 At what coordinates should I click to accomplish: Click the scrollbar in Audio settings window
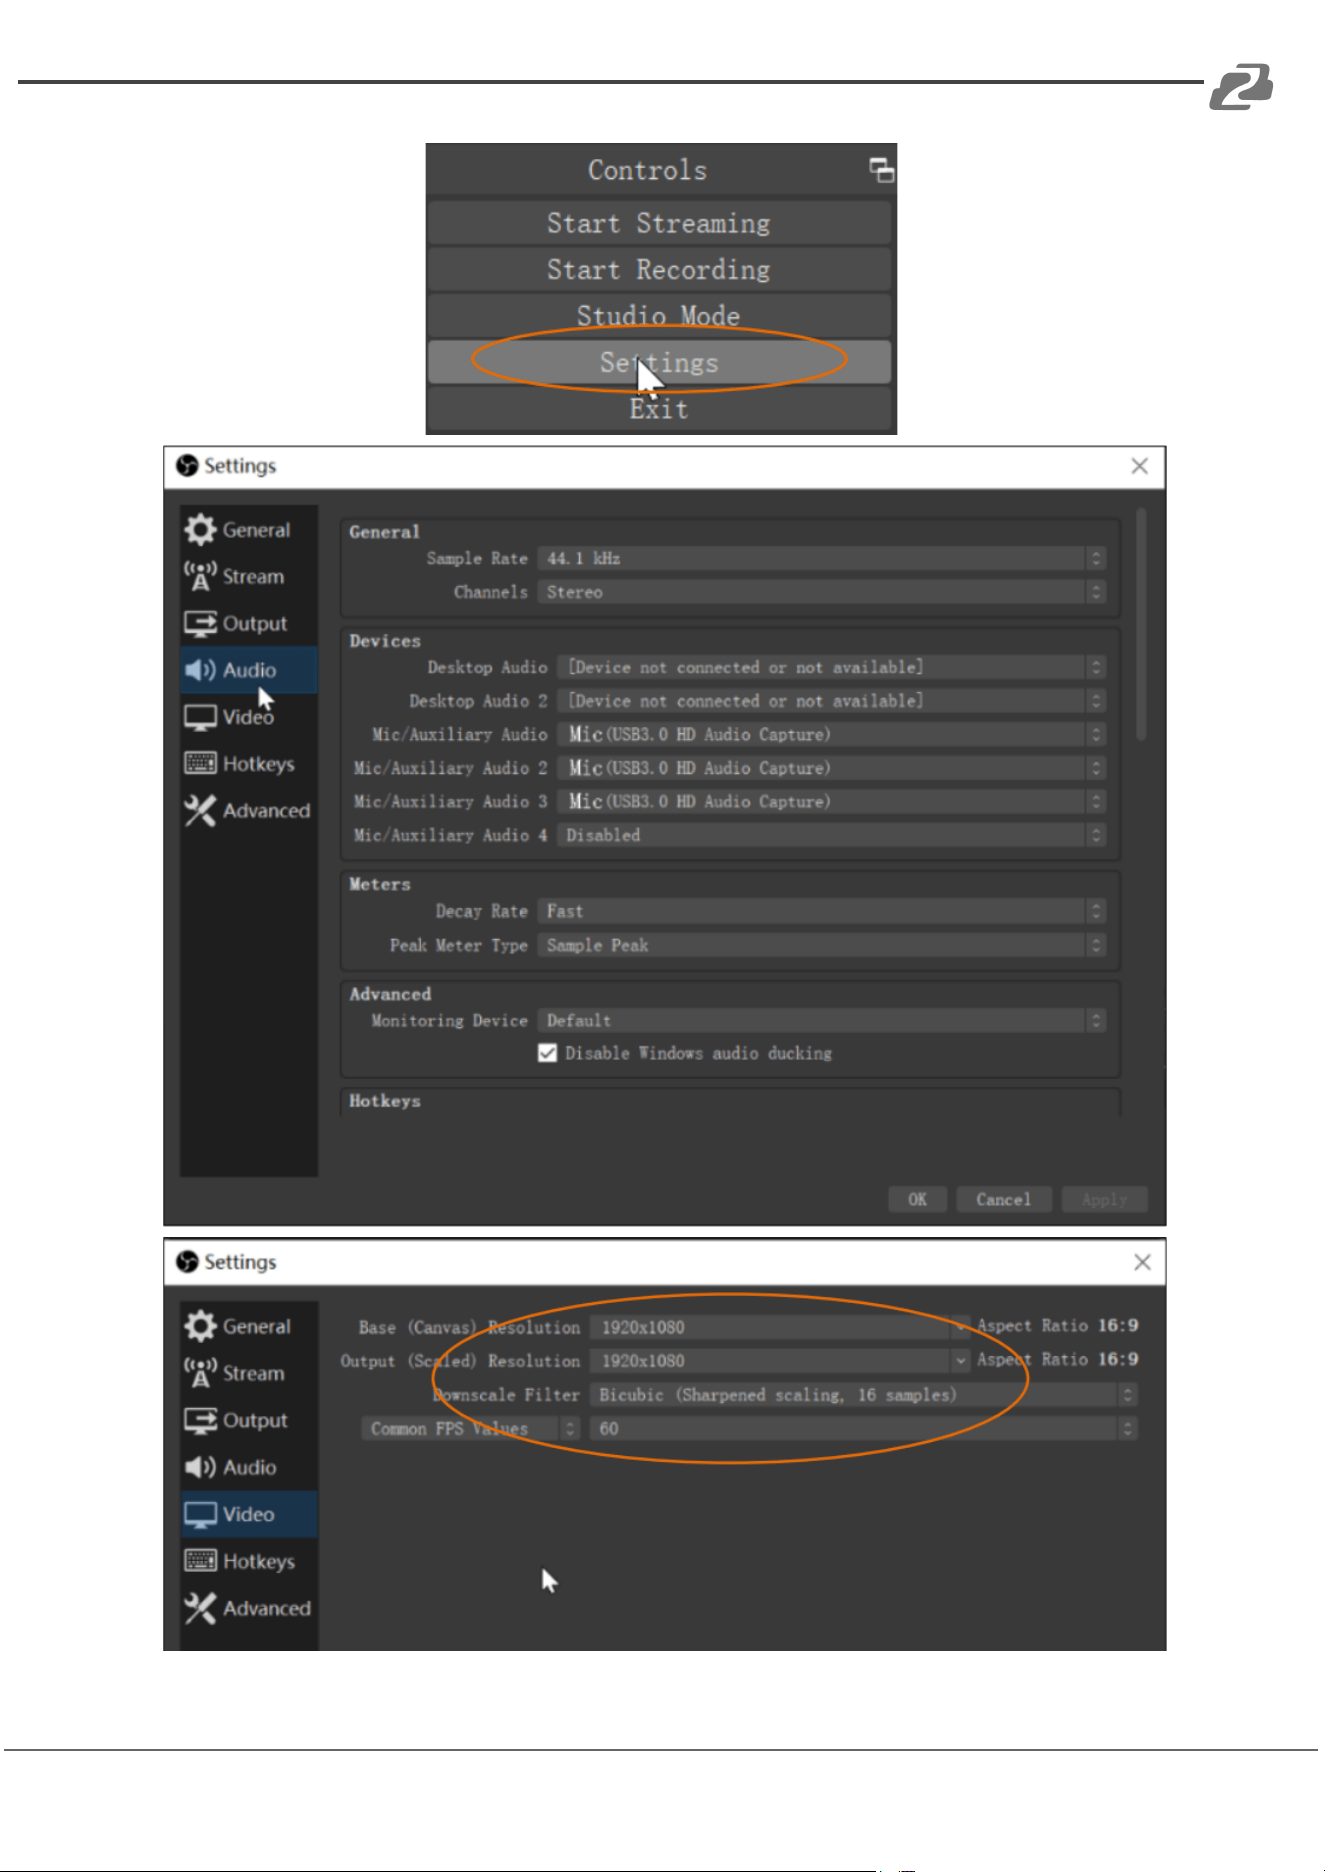tap(1141, 625)
